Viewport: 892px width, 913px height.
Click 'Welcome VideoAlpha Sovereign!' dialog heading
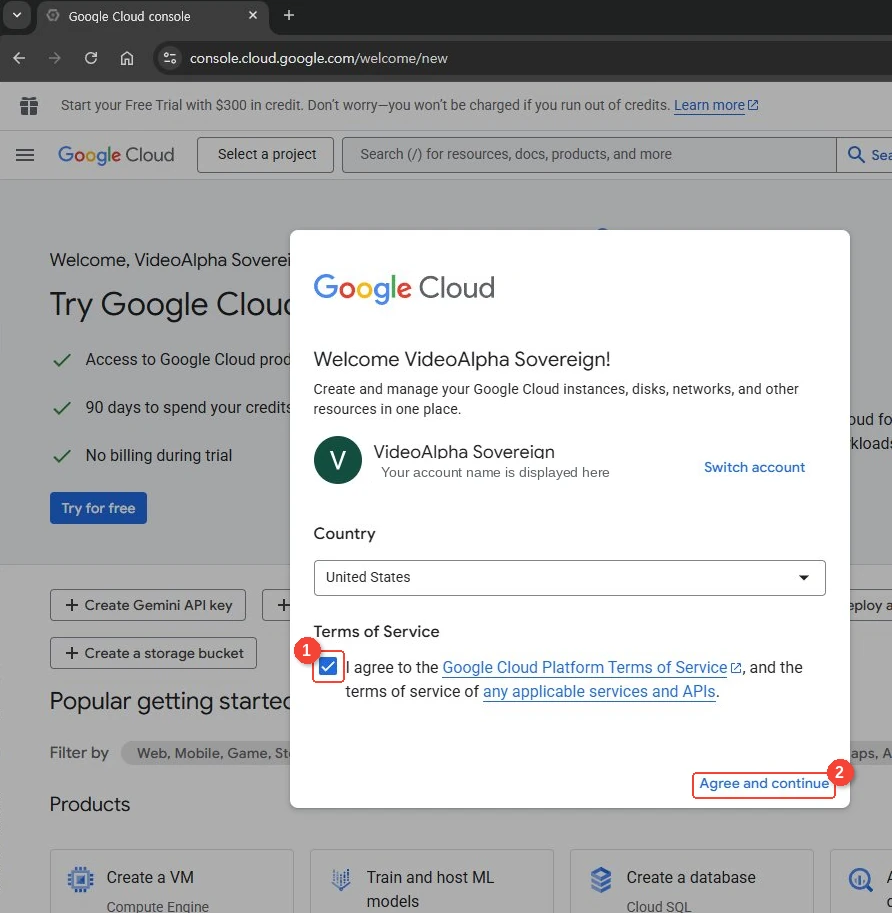tap(462, 359)
